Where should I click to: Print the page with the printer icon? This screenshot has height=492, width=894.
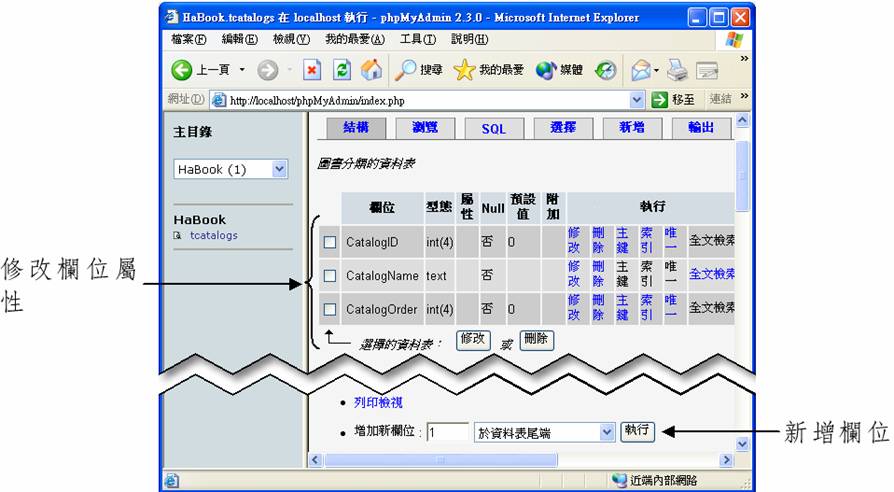pyautogui.click(x=677, y=70)
